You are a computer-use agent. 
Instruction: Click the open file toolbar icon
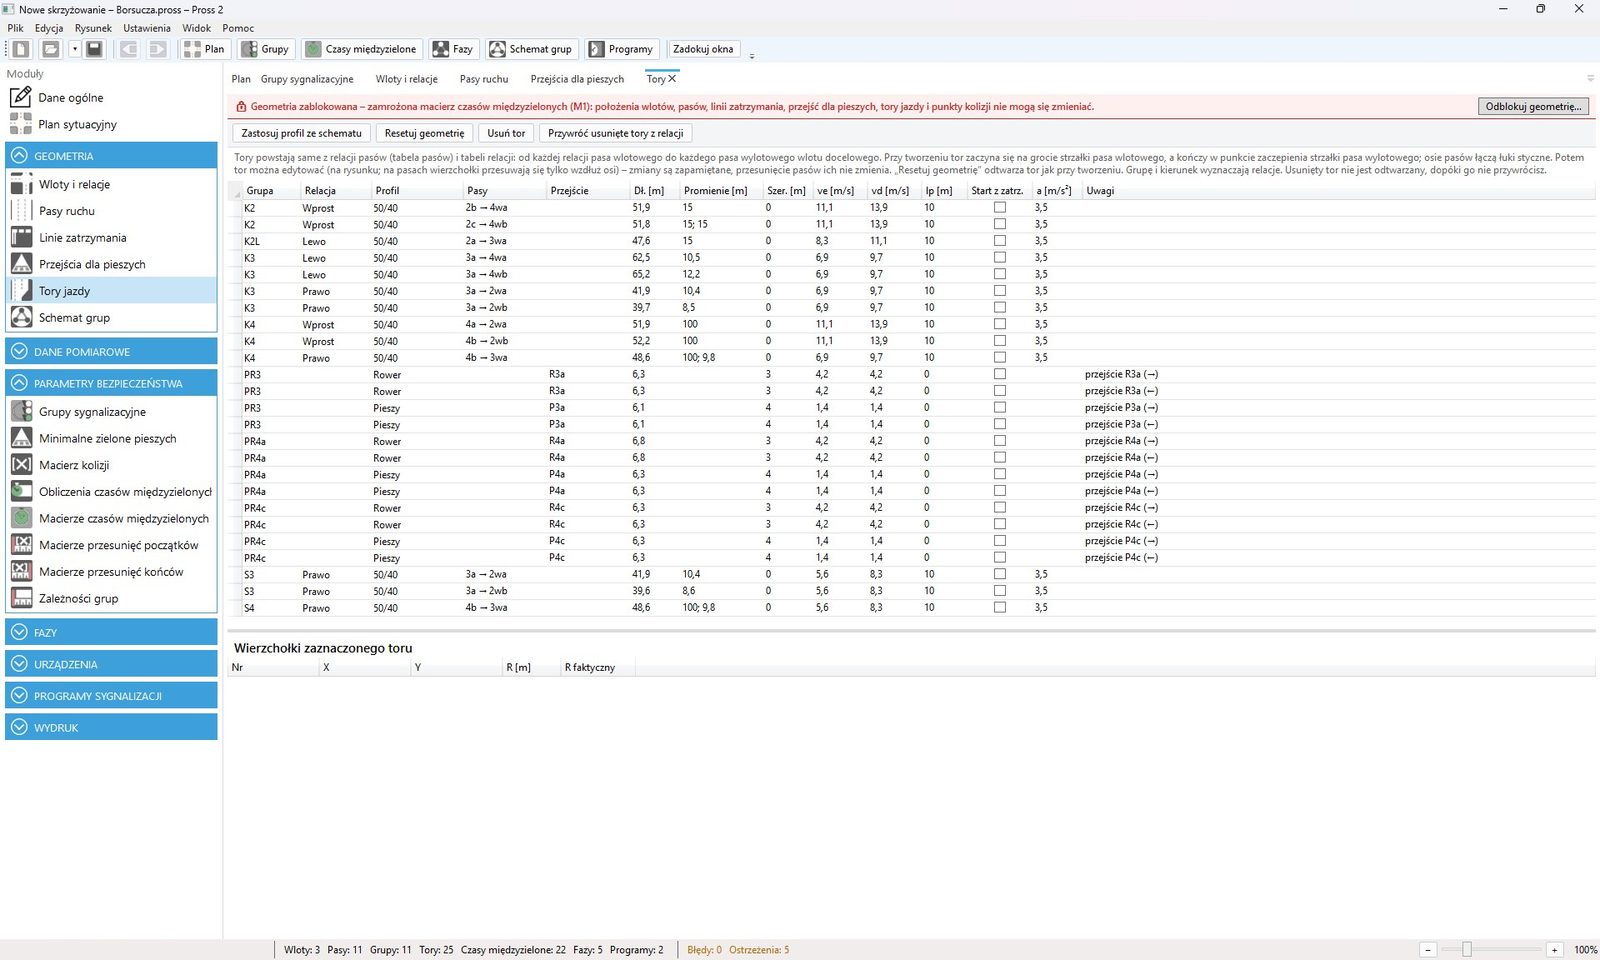50,49
